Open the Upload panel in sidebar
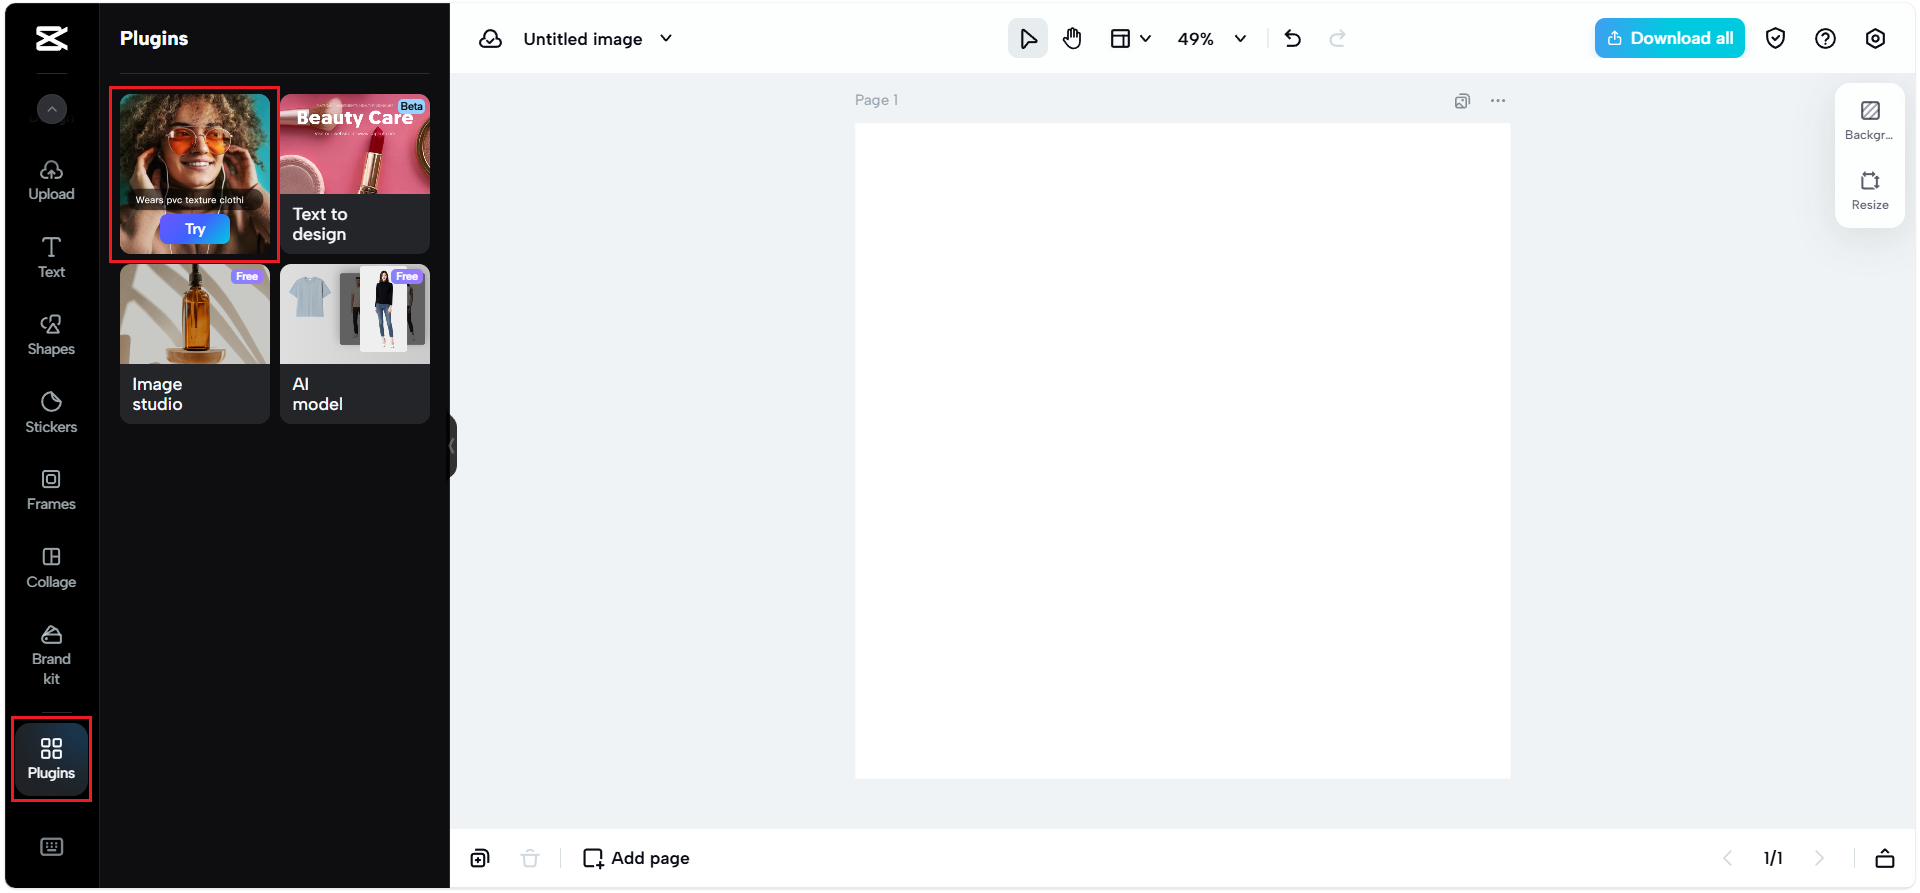The height and width of the screenshot is (893, 1920). coord(51,180)
